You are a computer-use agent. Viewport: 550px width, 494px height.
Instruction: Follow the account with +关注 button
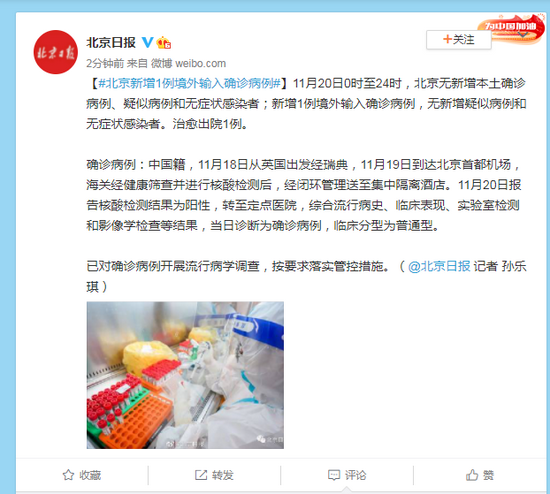point(458,39)
